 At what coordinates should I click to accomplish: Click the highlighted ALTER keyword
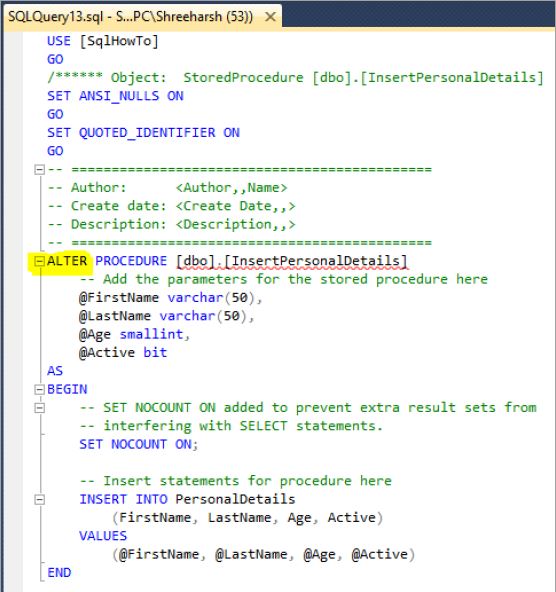pos(67,261)
